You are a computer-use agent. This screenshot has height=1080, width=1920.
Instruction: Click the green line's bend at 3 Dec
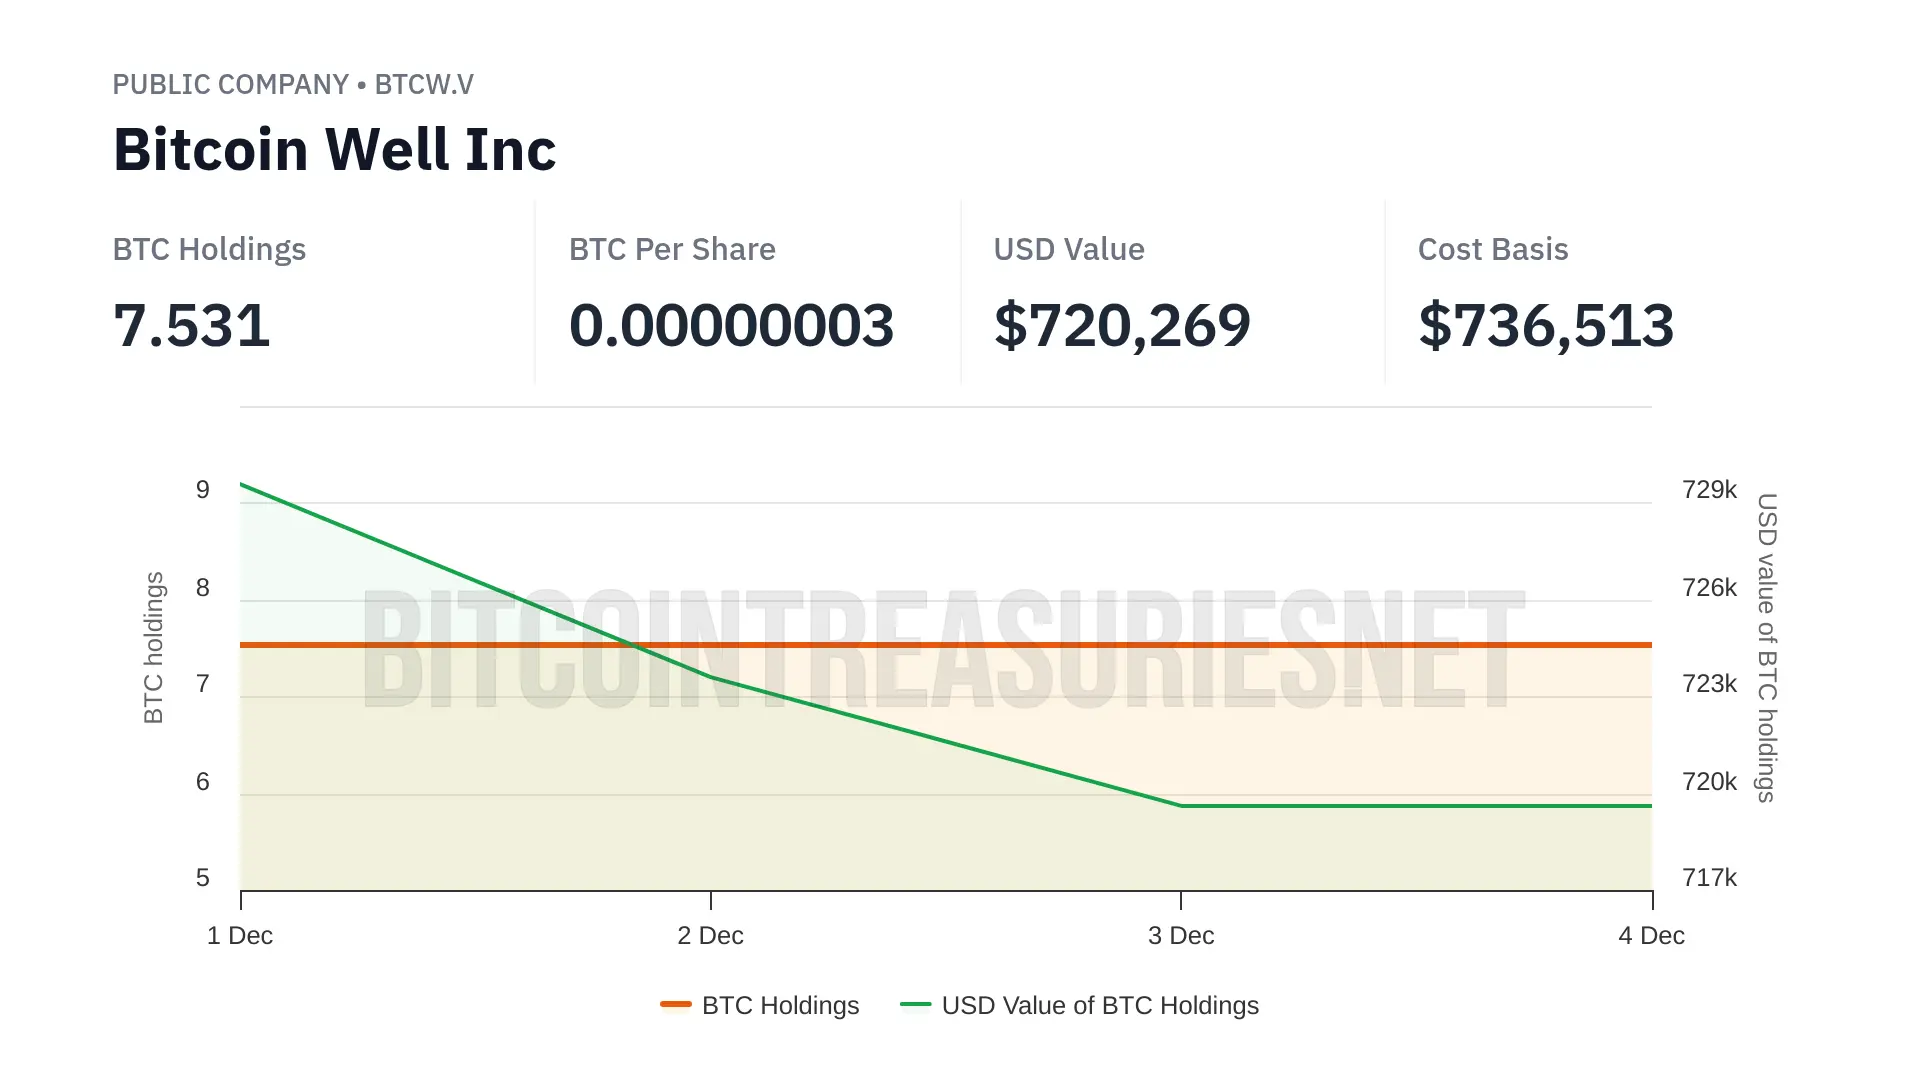coord(1181,805)
